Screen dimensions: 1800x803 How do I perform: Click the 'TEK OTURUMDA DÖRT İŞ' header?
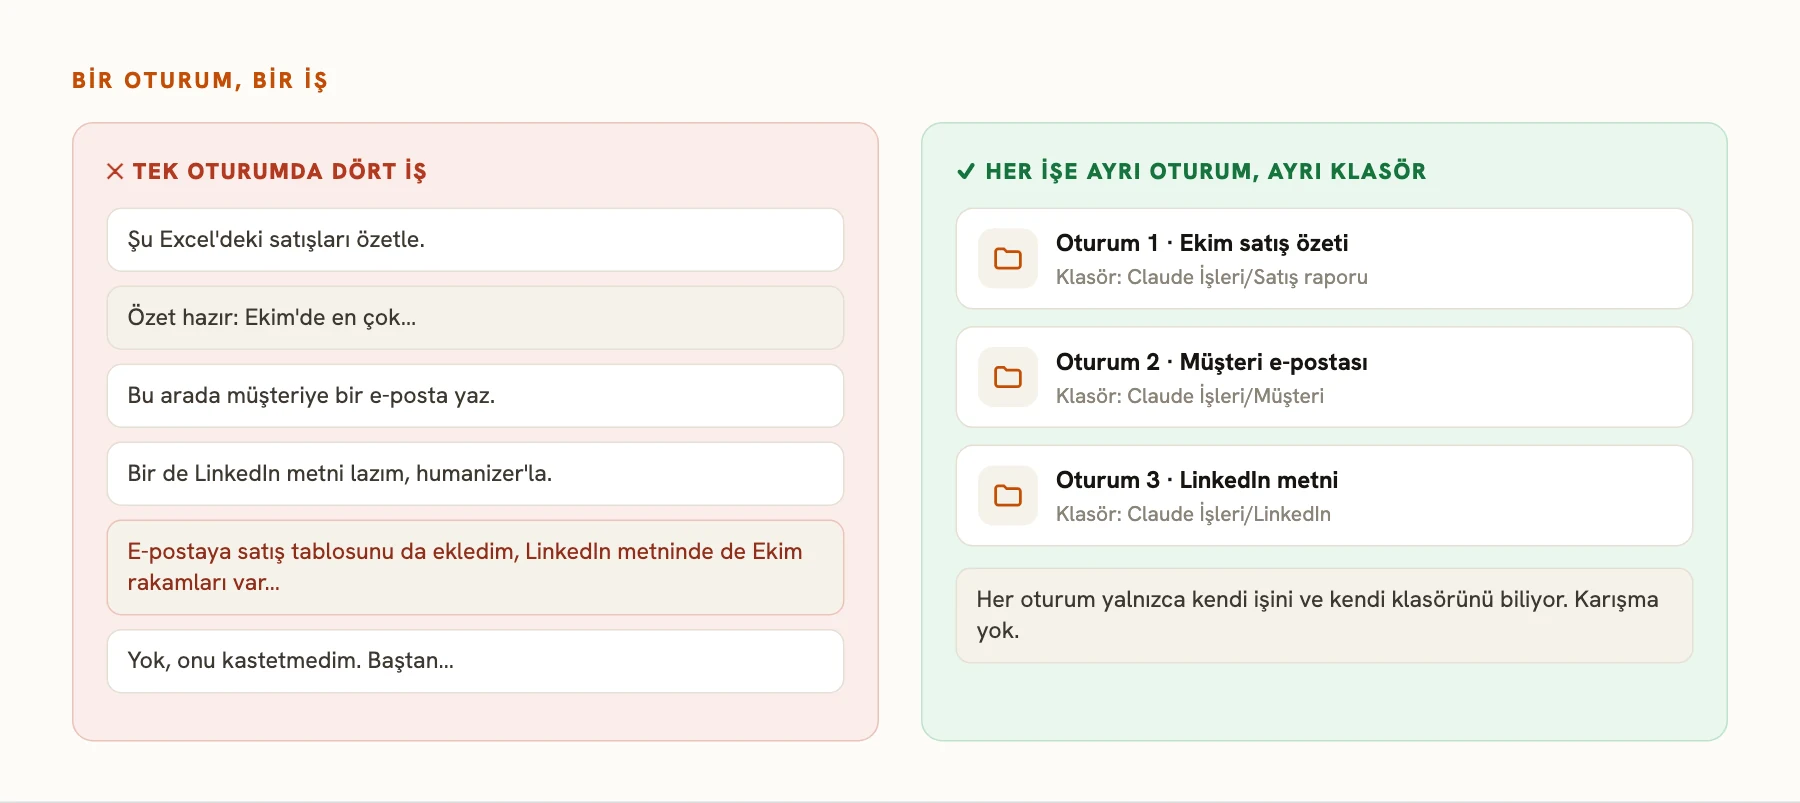click(x=280, y=171)
